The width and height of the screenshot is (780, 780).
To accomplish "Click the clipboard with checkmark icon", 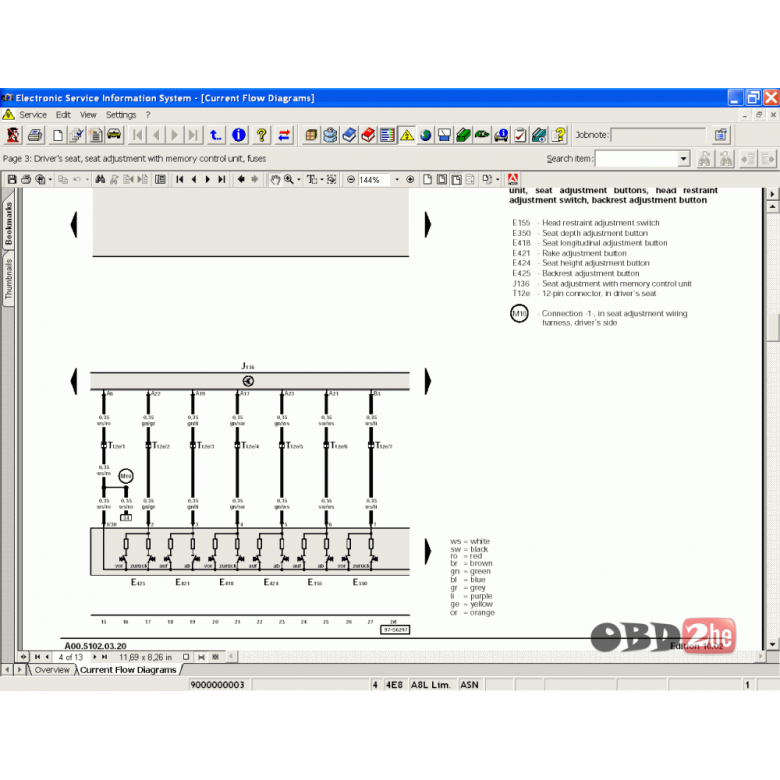I will tap(520, 135).
